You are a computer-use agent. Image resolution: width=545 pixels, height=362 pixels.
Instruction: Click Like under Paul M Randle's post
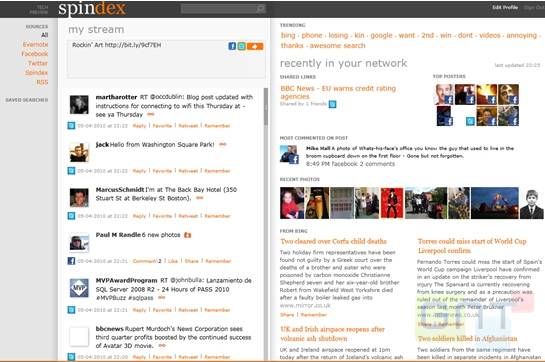click(x=173, y=261)
